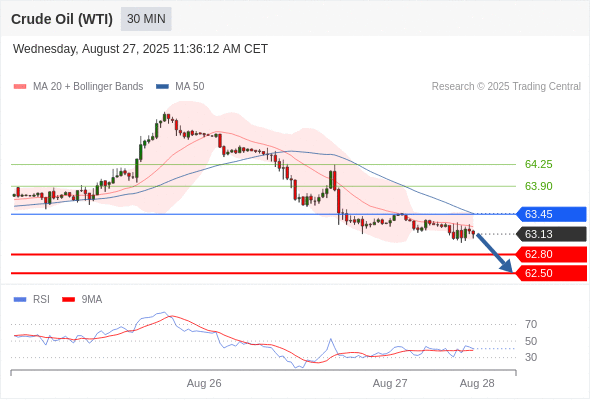Screen dimensions: 590x400
Task: Click the blue downward forecast arrow
Action: point(494,253)
